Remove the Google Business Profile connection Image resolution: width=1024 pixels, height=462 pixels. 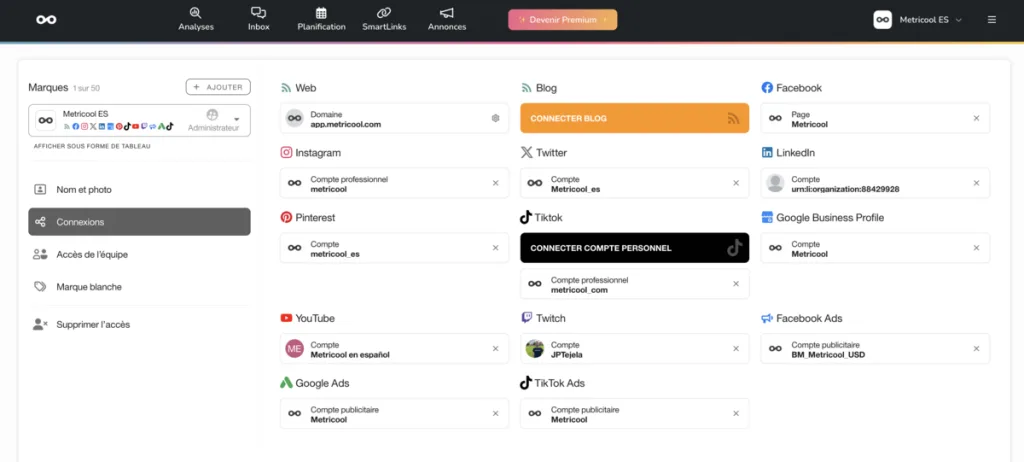pyautogui.click(x=976, y=248)
